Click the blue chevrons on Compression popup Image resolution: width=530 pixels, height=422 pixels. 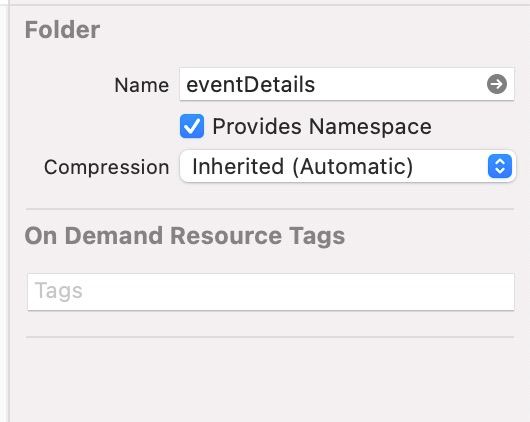coord(500,166)
